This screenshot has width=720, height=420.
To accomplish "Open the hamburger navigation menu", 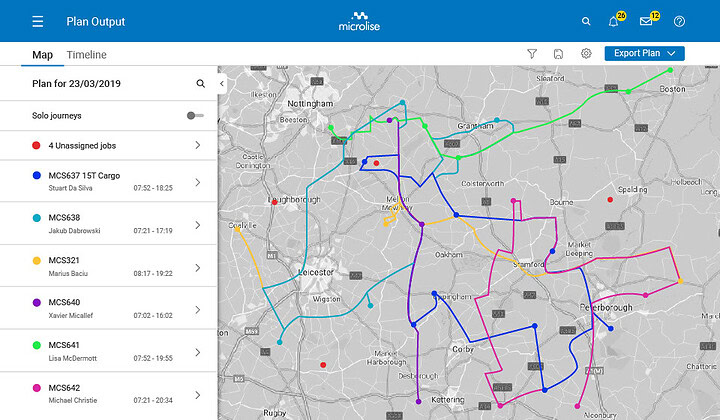I will pos(38,21).
